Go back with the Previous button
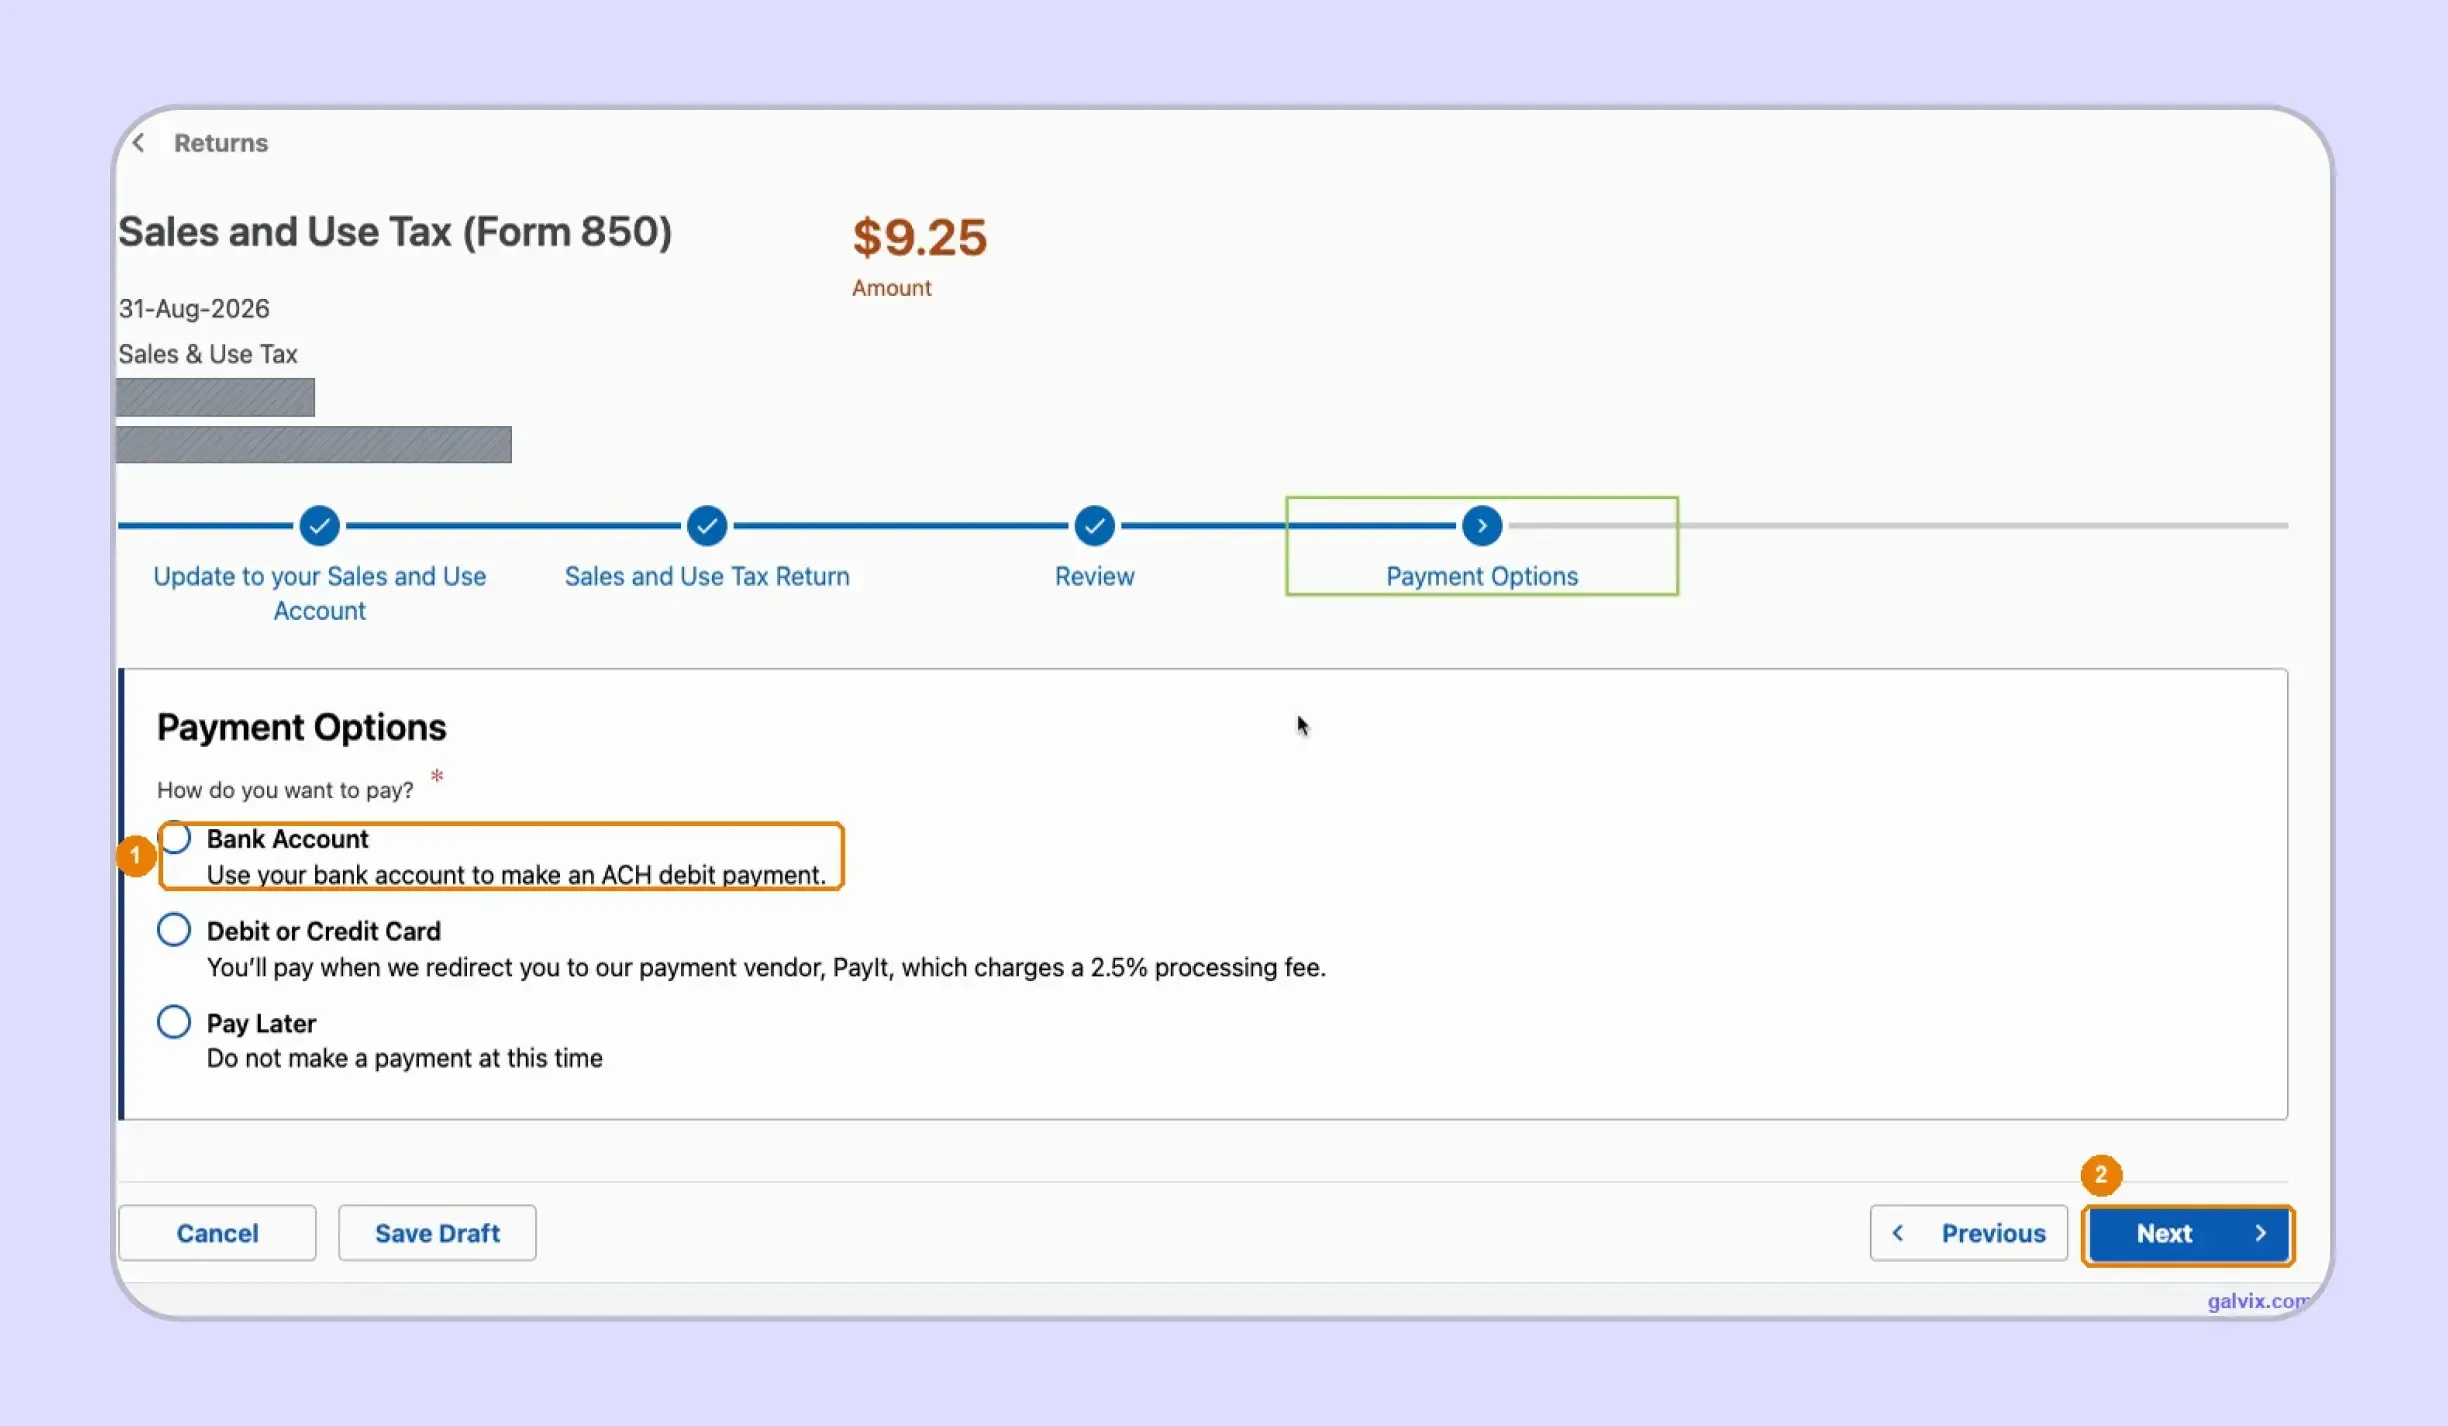 click(x=1968, y=1233)
